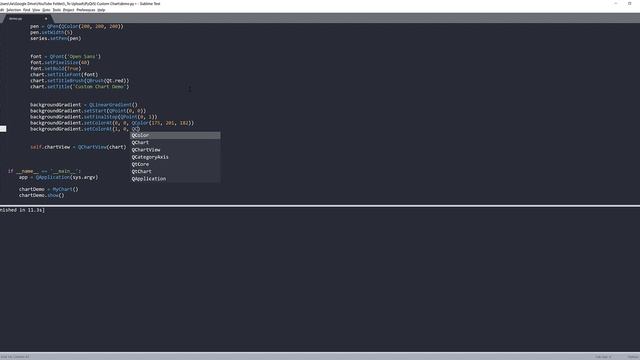Click the line 'series.setPen(pen)'

[56, 38]
